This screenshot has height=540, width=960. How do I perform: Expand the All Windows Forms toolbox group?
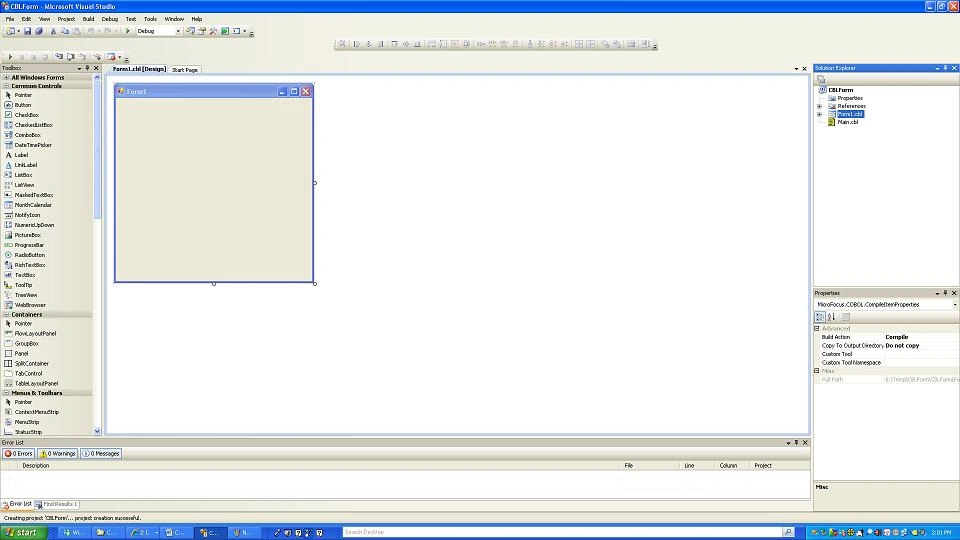(x=6, y=77)
